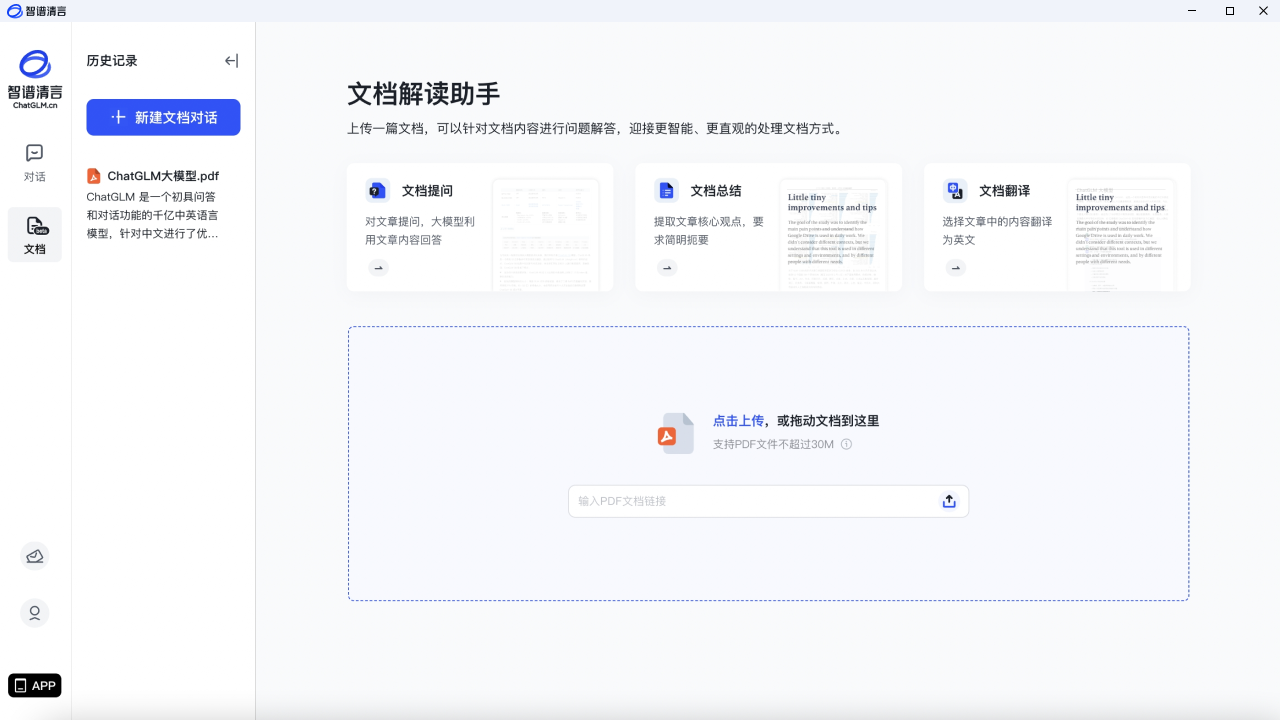1280x720 pixels.
Task: Start 文档翻译 via its arrow button
Action: coord(955,267)
